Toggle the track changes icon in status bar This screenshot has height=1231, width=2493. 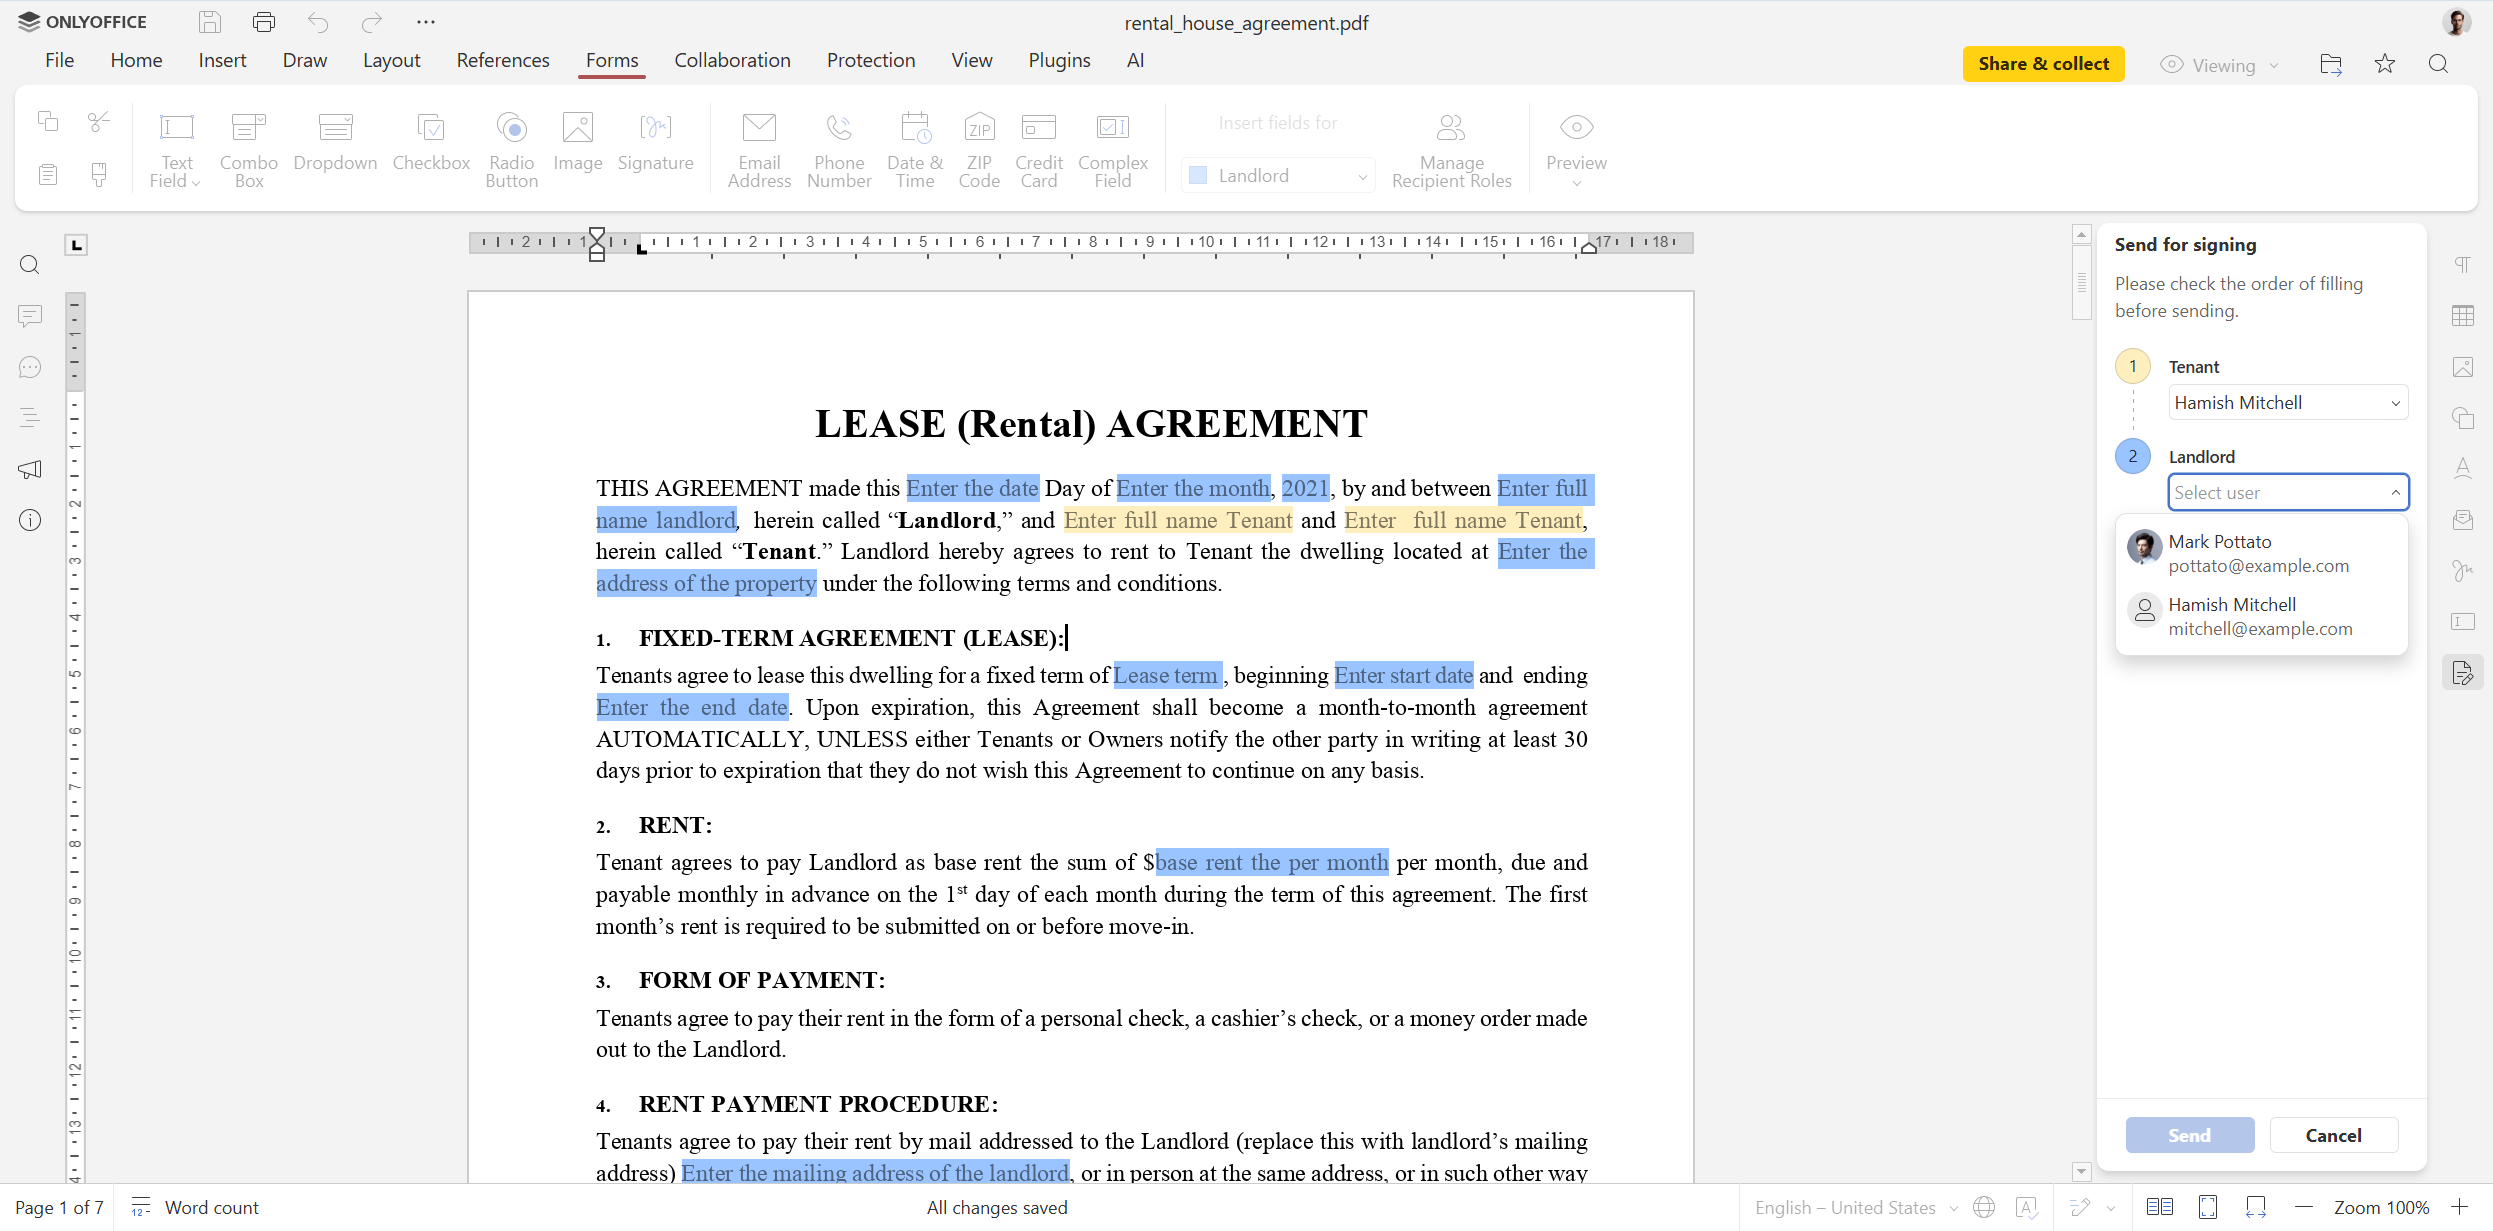click(2081, 1207)
